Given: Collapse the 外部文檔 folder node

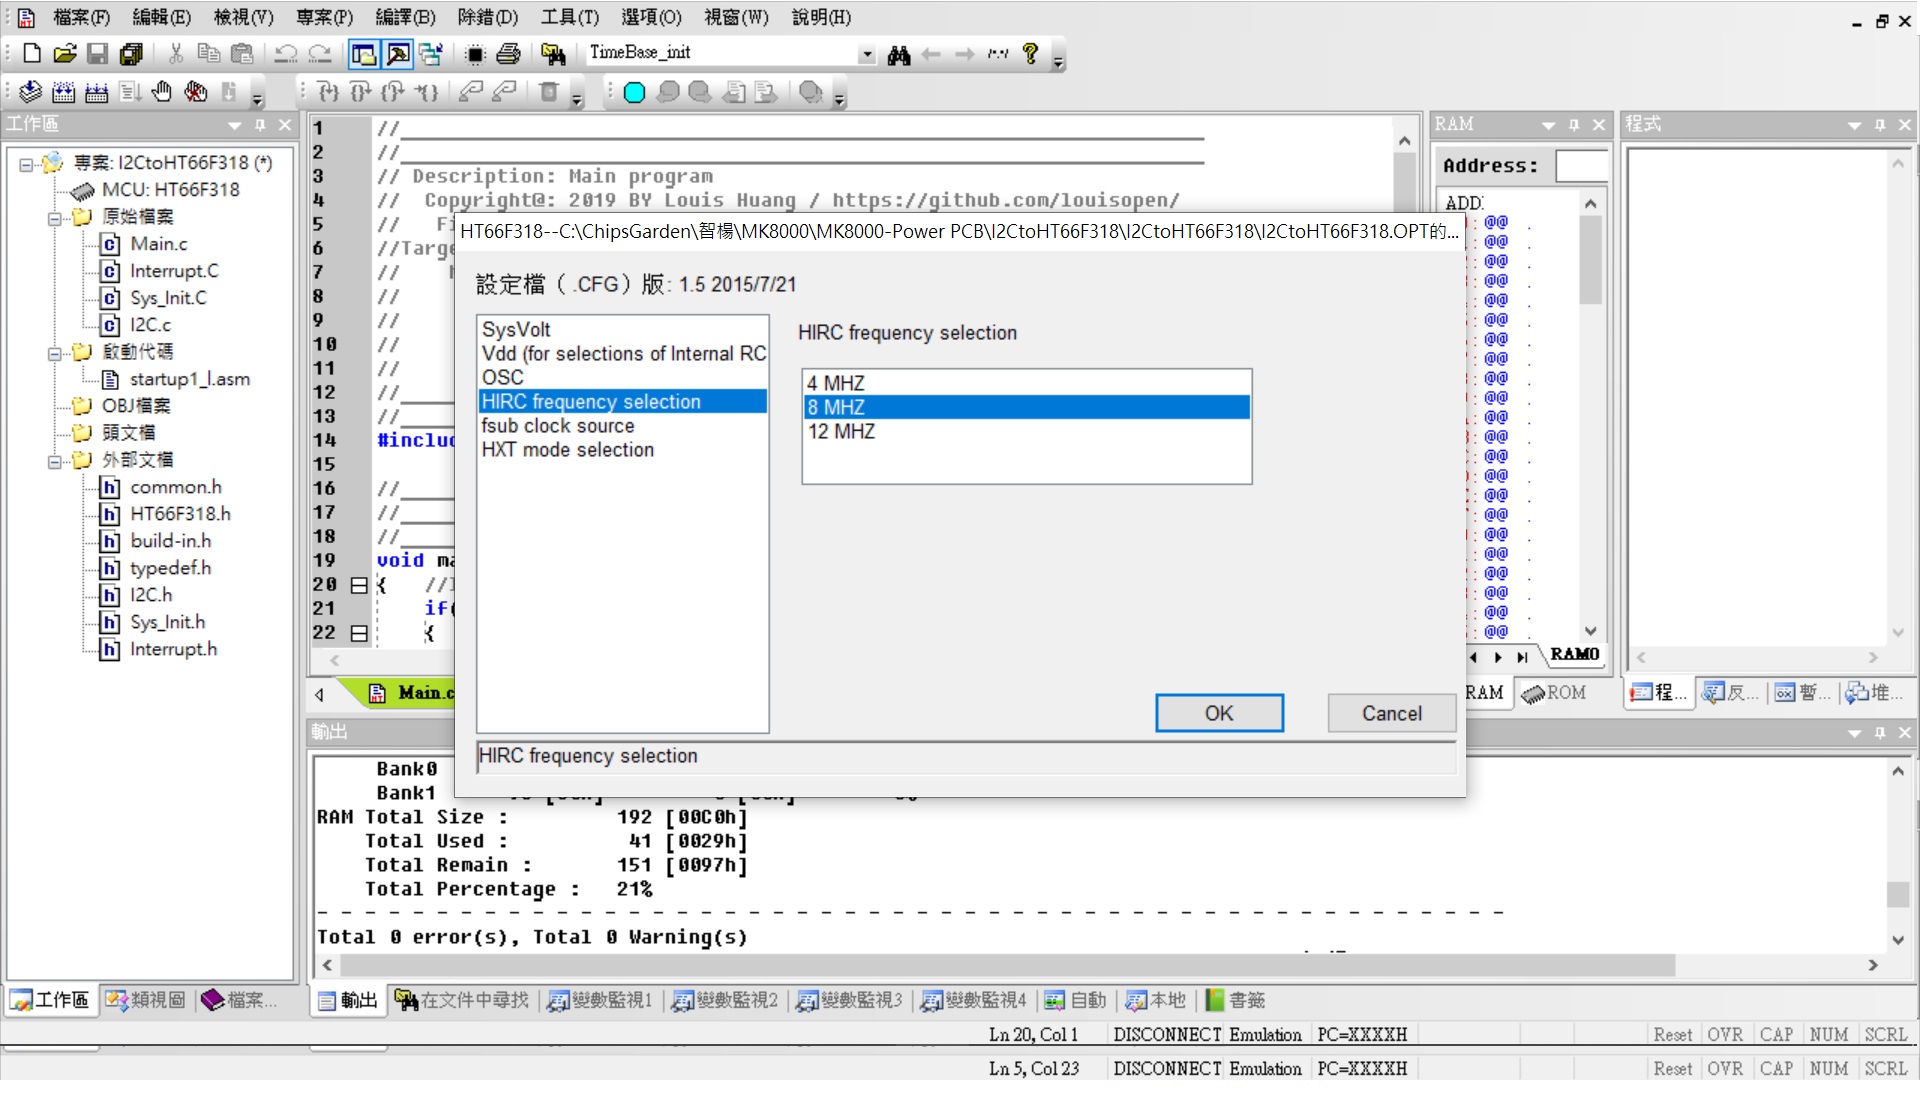Looking at the screenshot, I should 55,460.
